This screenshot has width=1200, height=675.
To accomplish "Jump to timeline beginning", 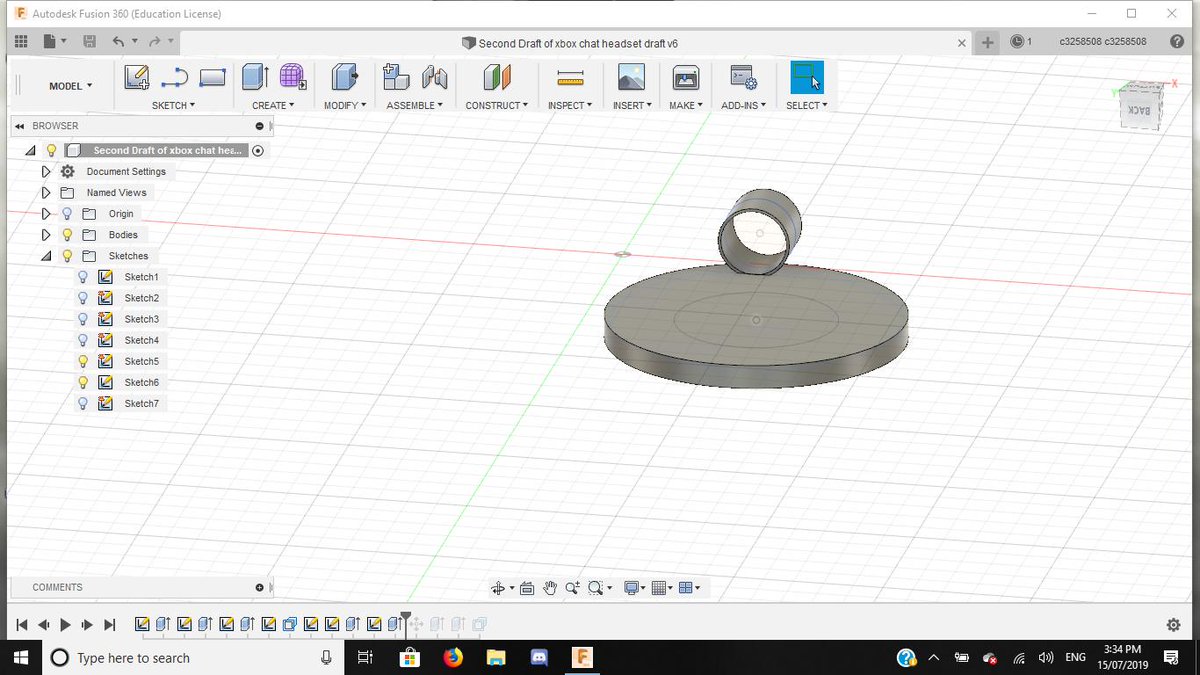I will (21, 625).
